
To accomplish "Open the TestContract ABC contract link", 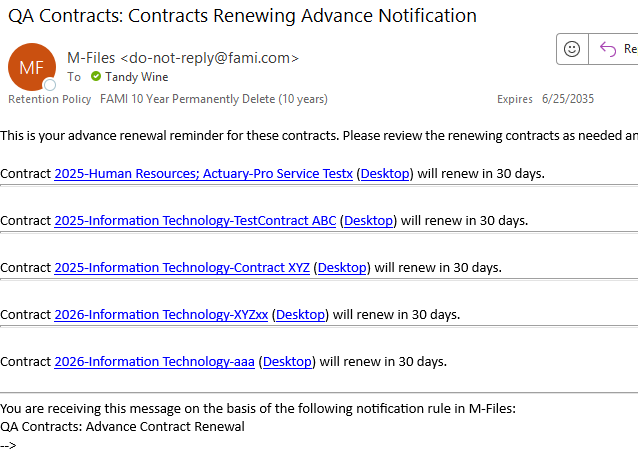I will point(195,221).
